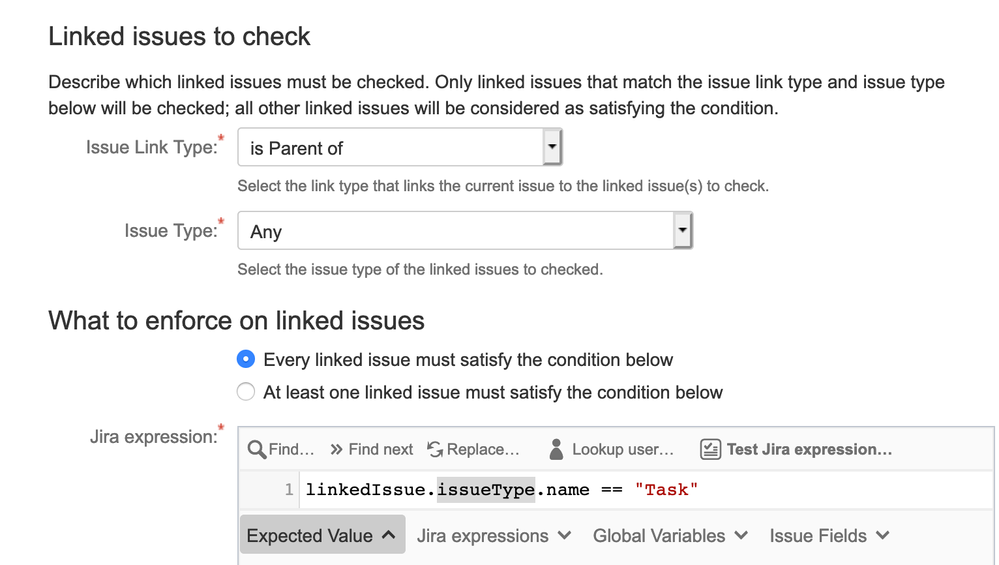Expand the Global Variables menu
This screenshot has height=565, width=999.
pos(670,536)
